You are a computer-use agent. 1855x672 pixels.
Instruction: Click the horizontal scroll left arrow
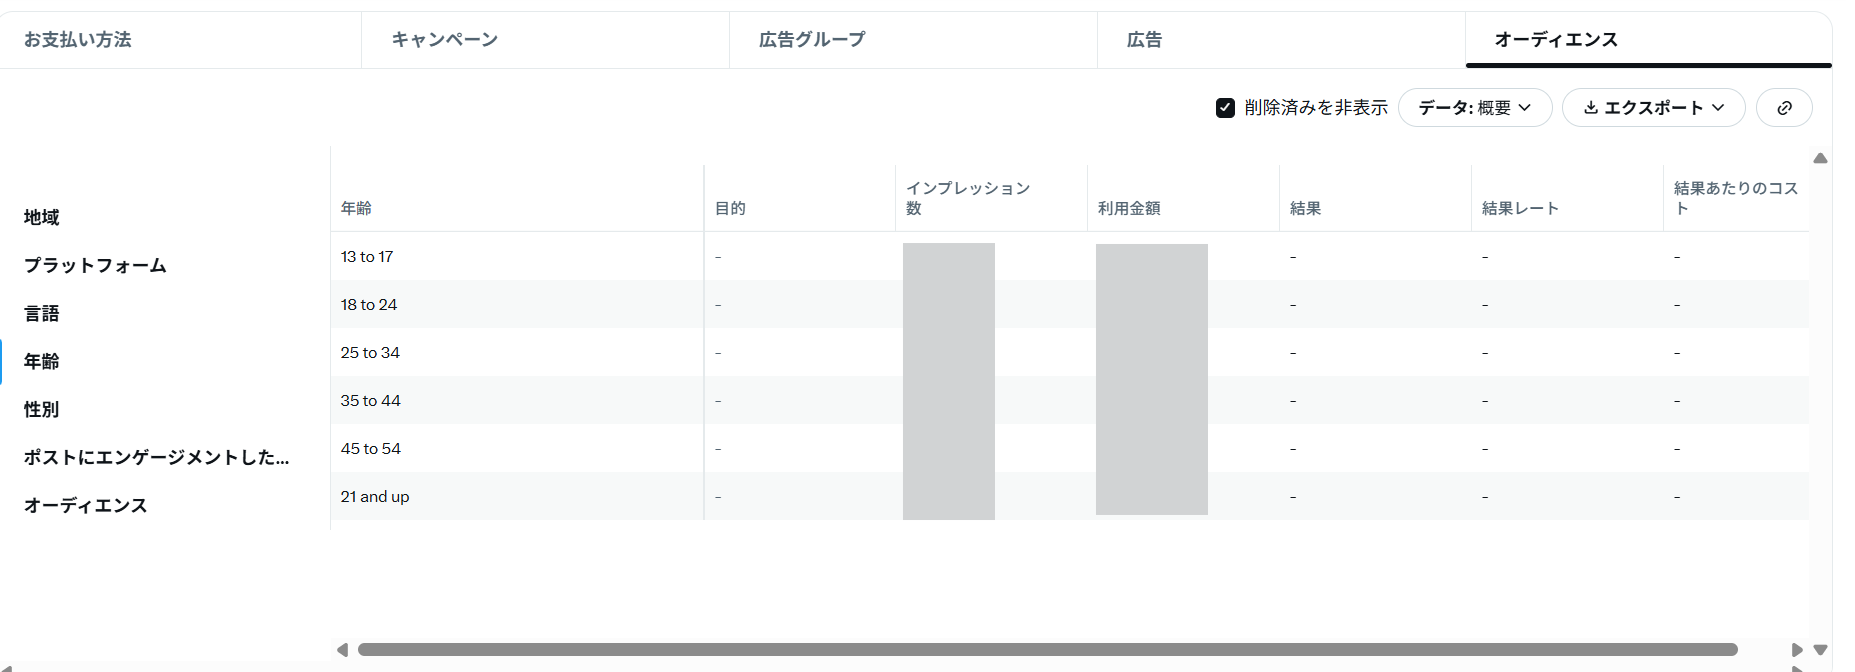point(342,650)
